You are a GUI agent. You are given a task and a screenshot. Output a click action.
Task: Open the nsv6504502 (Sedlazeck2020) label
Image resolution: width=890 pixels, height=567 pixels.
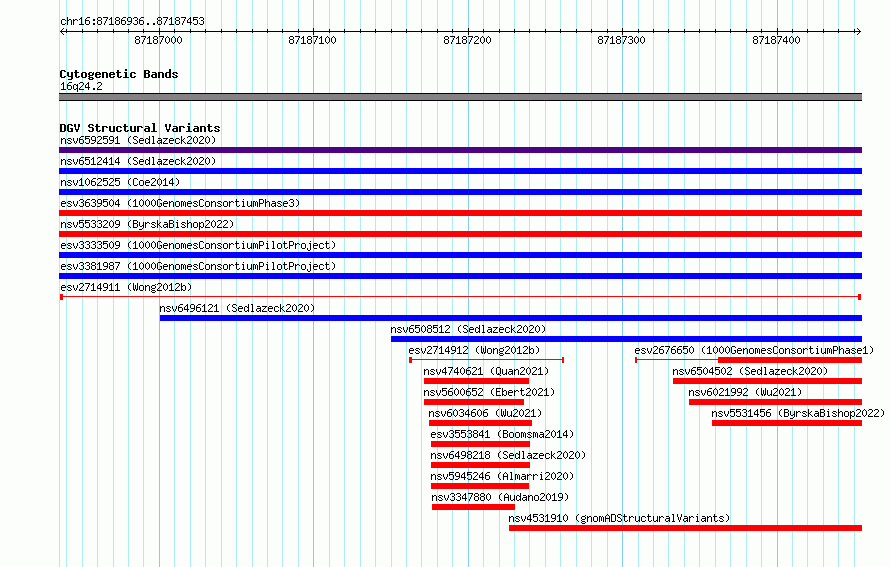click(x=750, y=371)
